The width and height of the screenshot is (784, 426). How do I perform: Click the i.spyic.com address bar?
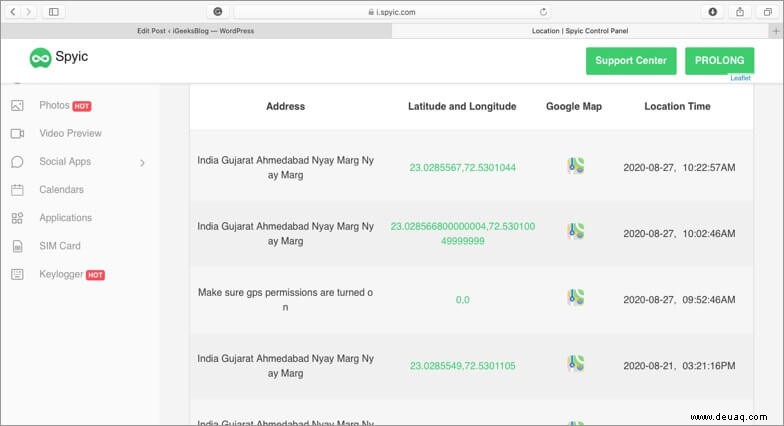pos(391,12)
